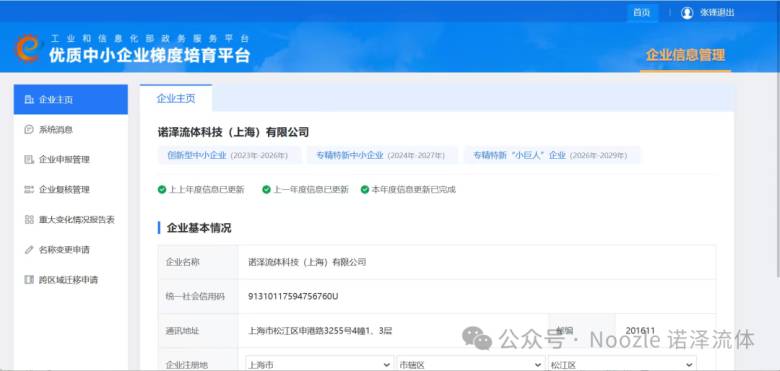
Task: Click the 企业基本情况 section heading
Action: [x=199, y=228]
